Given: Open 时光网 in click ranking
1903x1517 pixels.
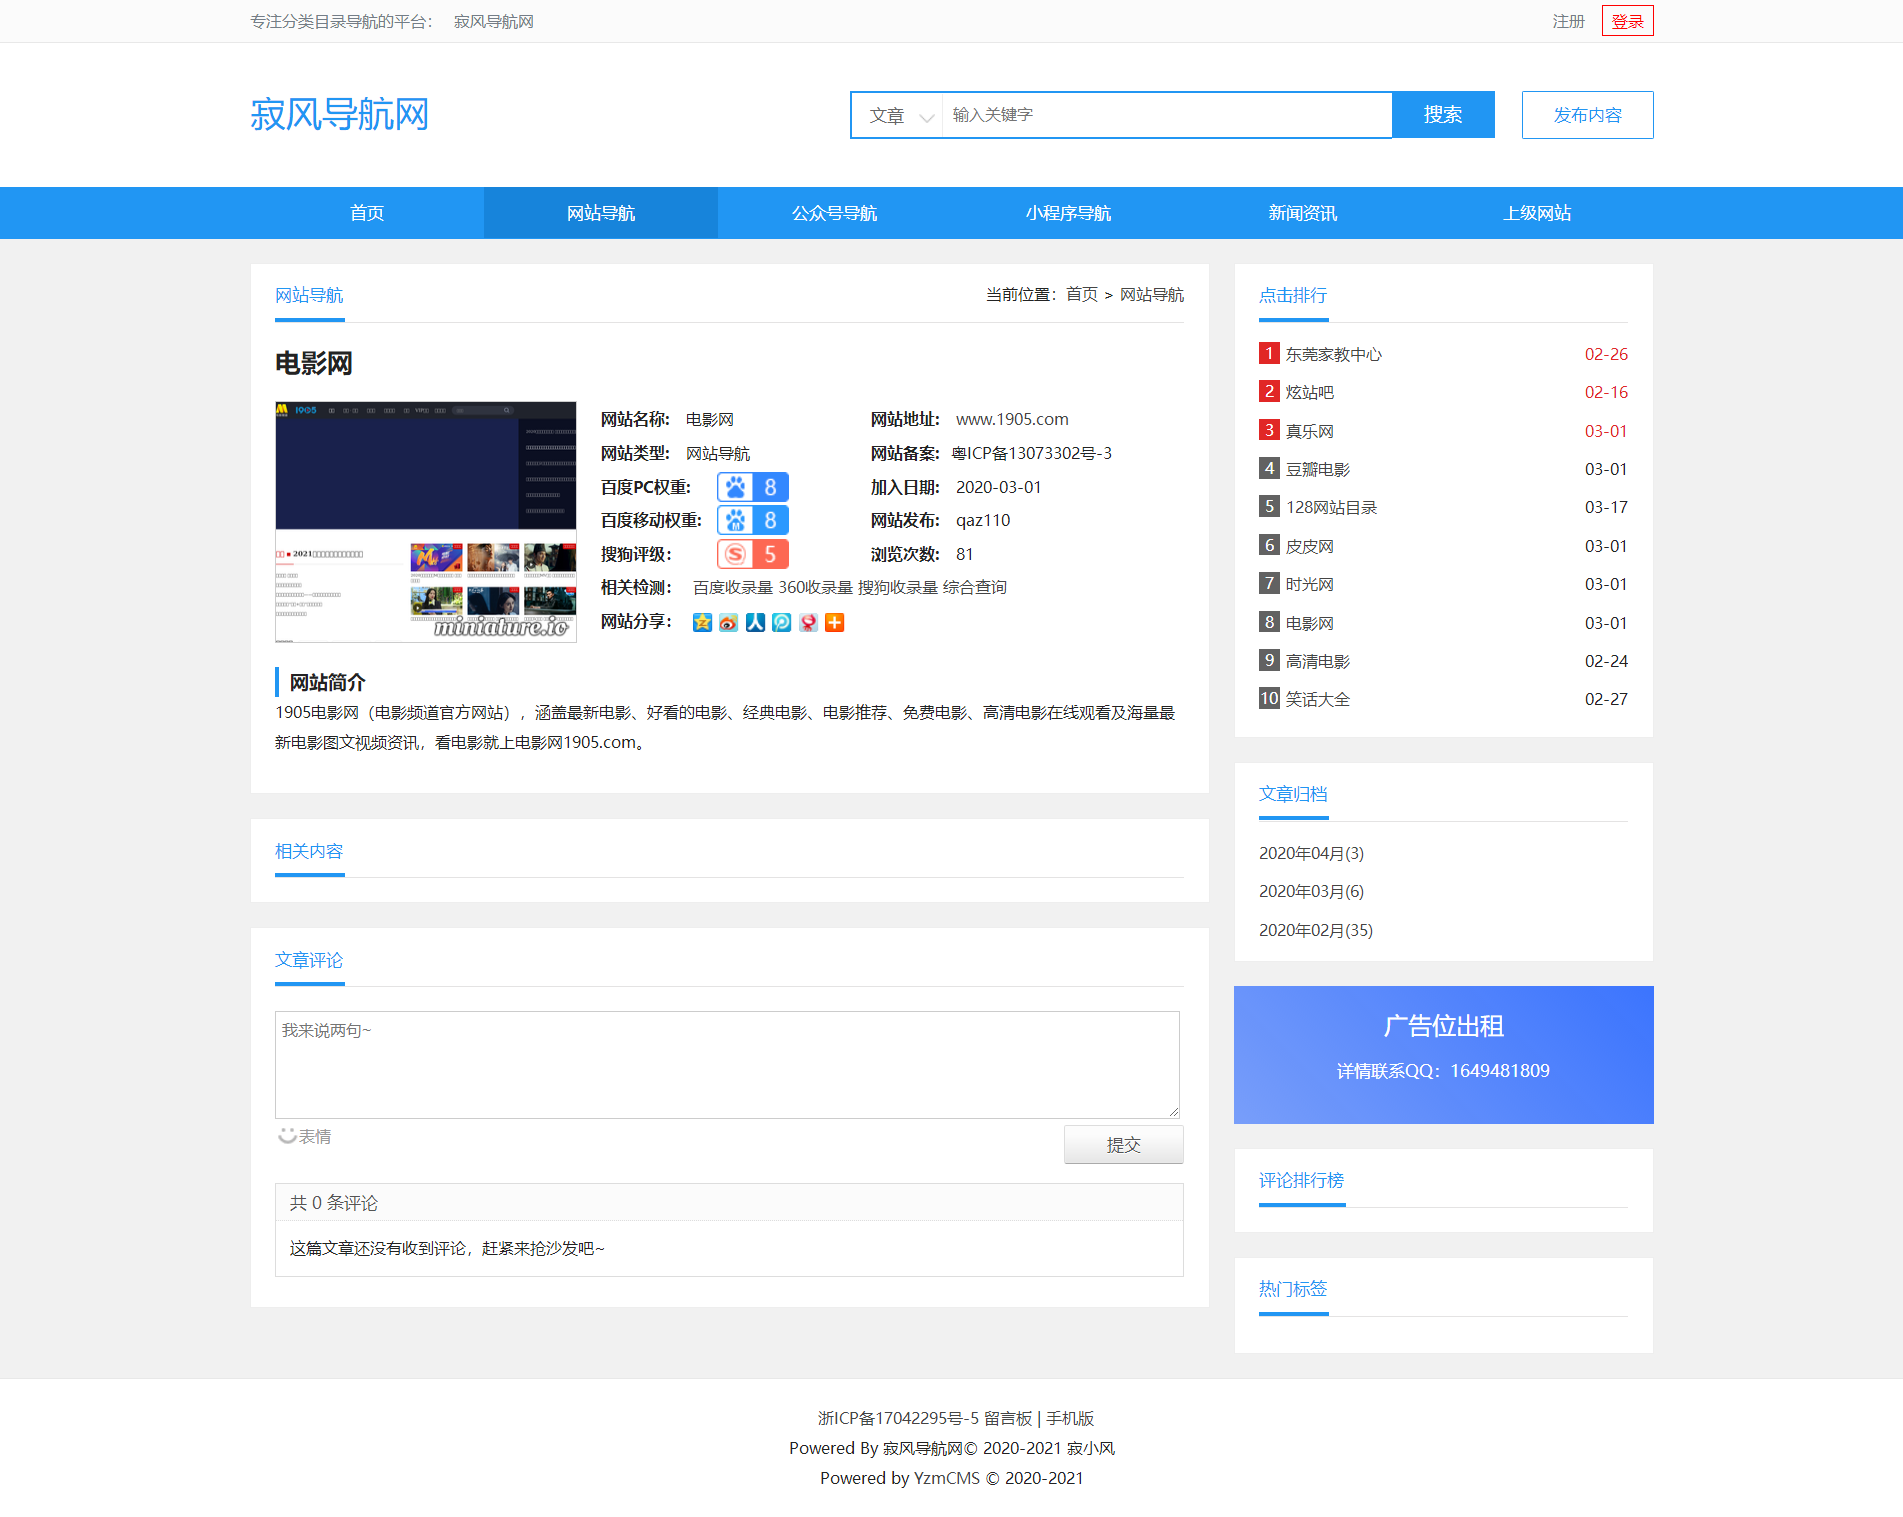Looking at the screenshot, I should coord(1309,584).
